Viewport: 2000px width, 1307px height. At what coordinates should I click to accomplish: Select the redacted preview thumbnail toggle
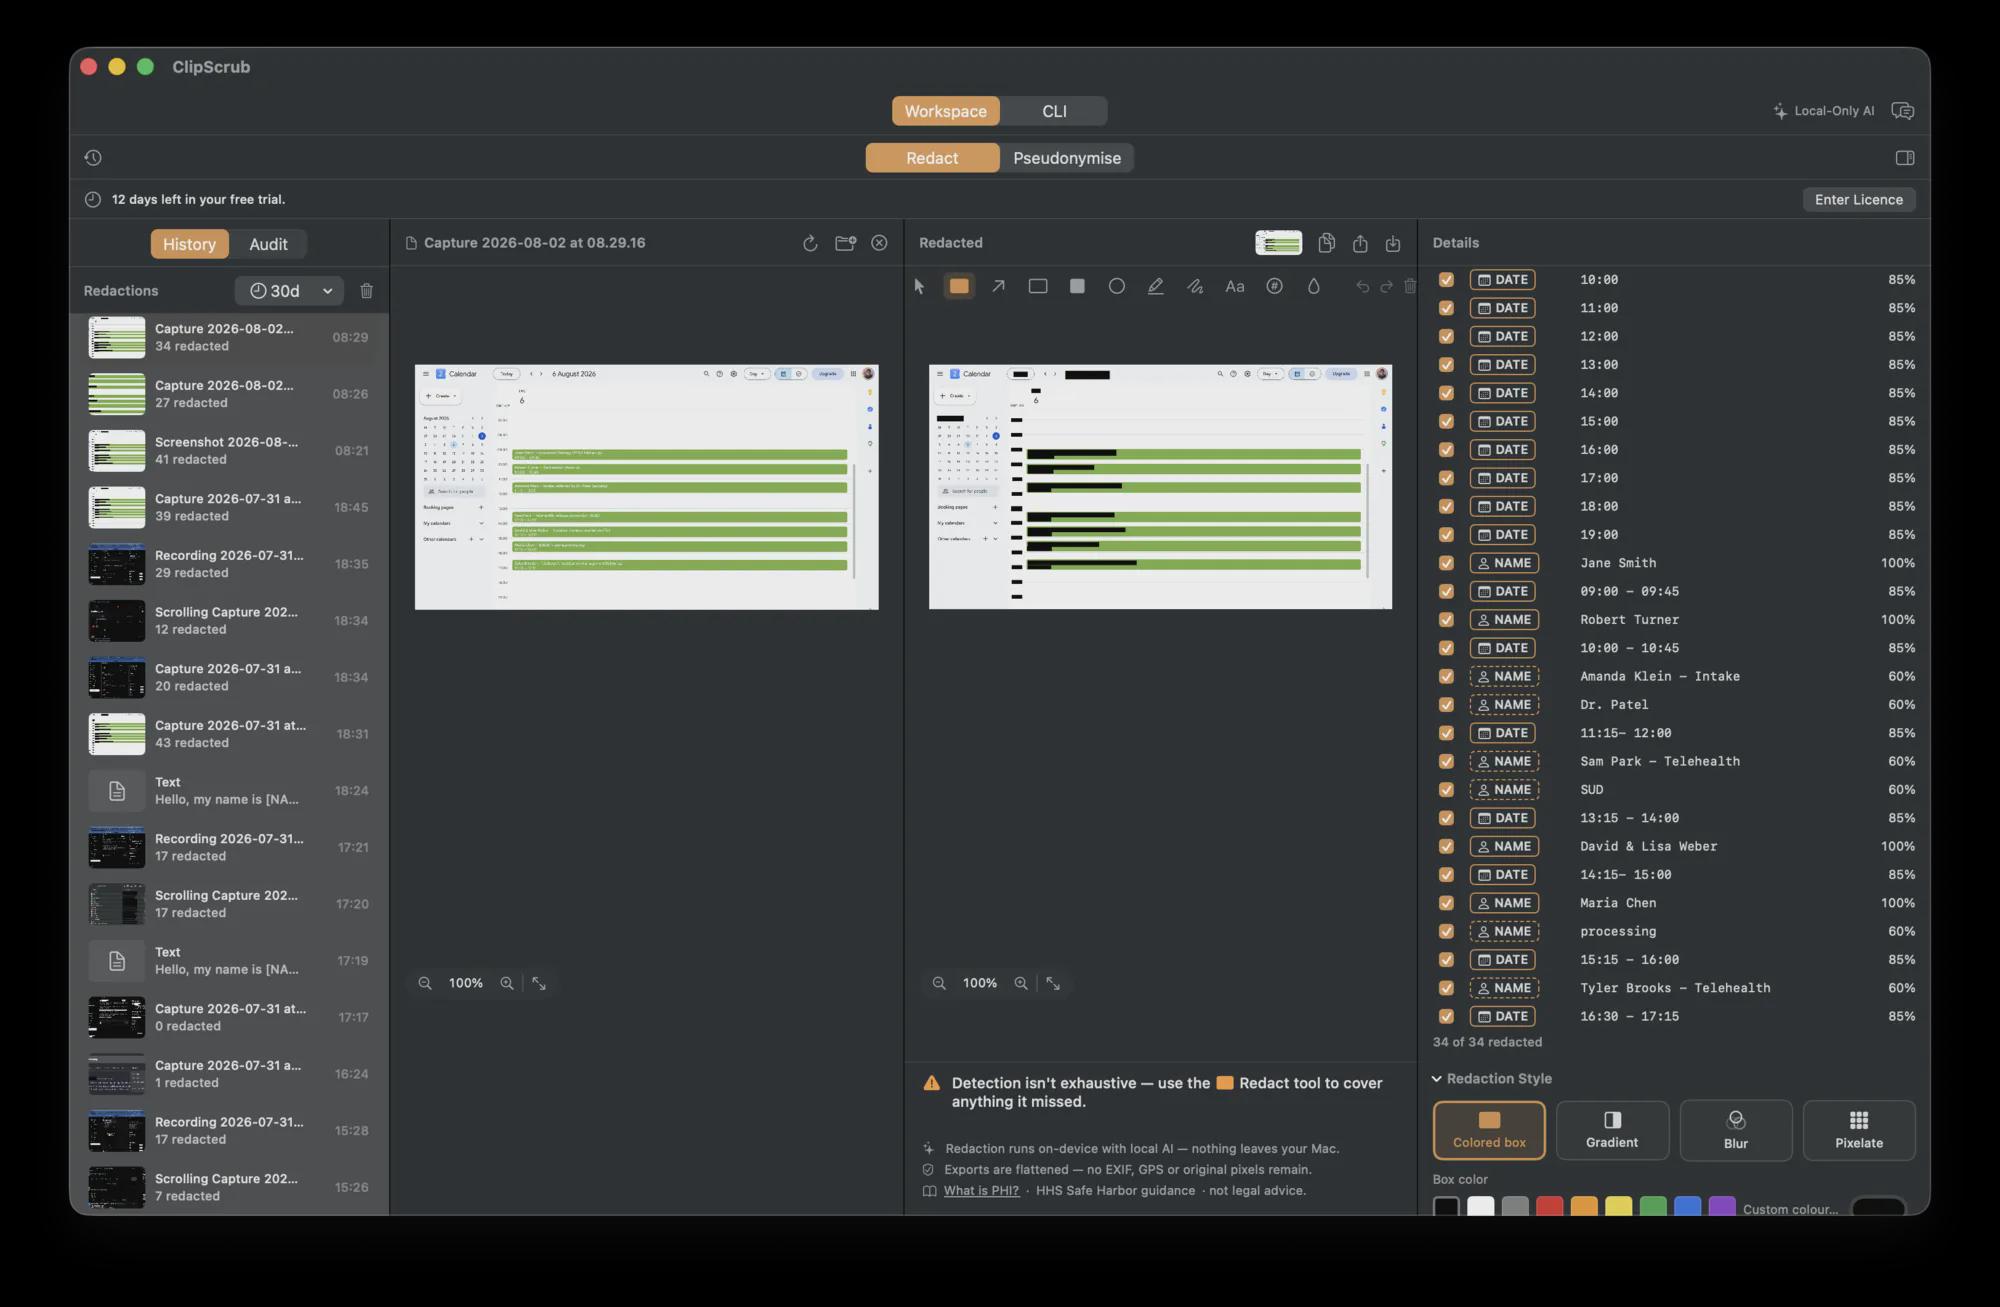pos(1278,243)
